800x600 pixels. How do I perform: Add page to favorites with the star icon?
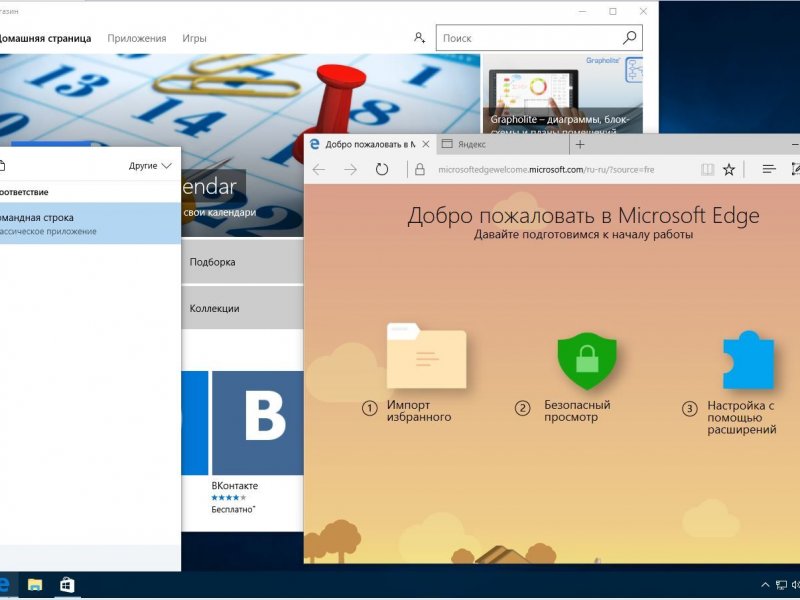tap(729, 169)
